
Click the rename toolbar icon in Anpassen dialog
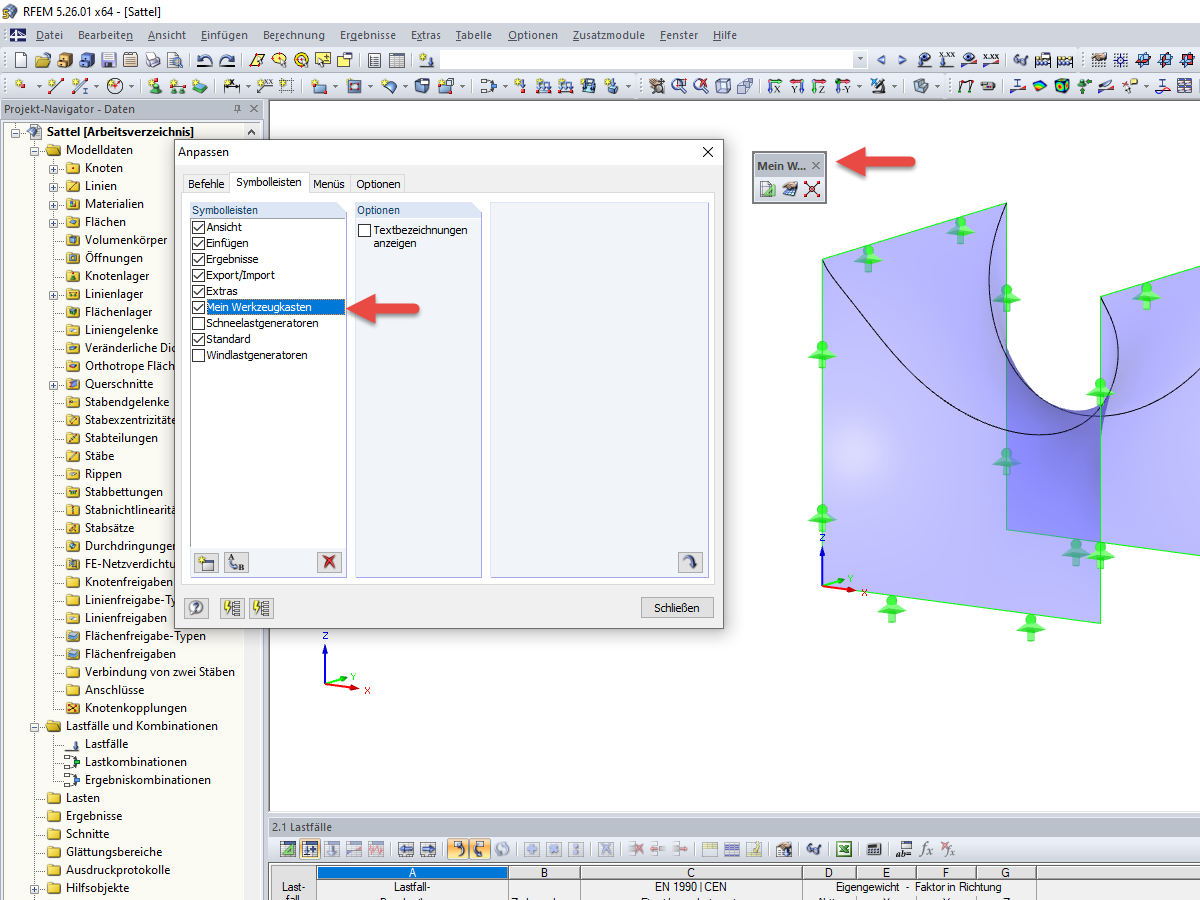pyautogui.click(x=236, y=562)
